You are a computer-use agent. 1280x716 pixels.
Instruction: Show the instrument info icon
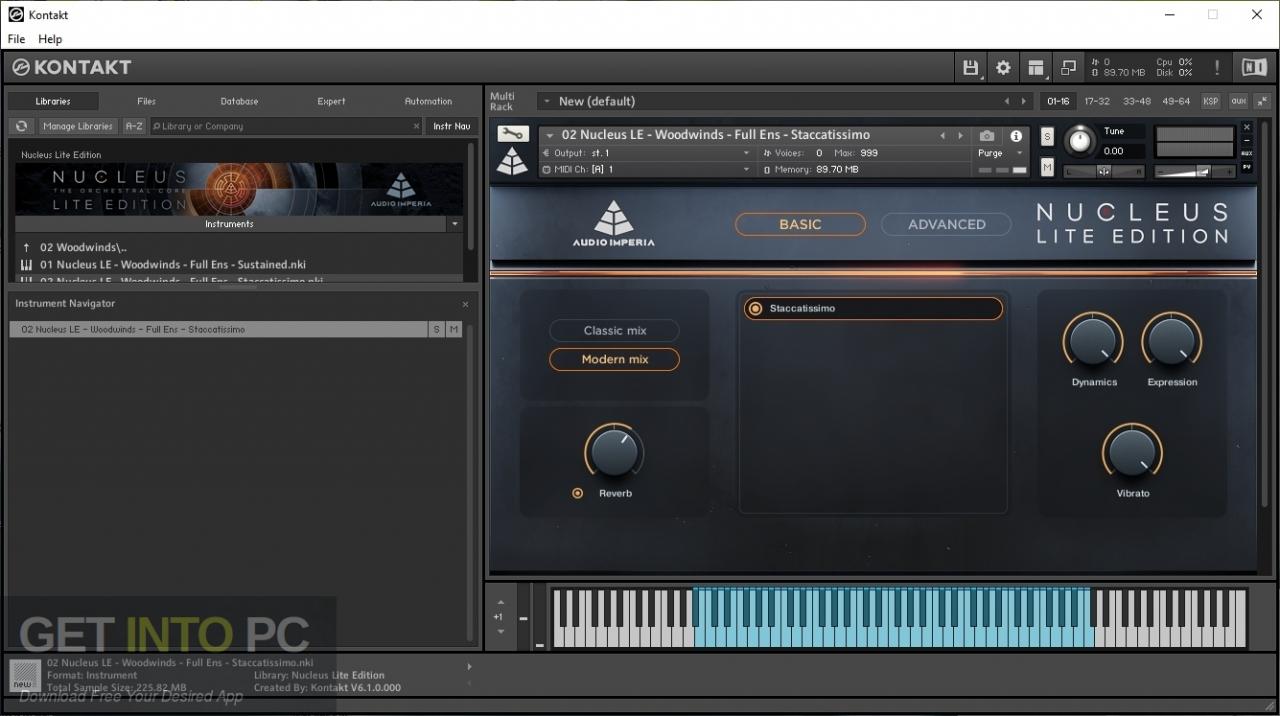[x=1016, y=136]
